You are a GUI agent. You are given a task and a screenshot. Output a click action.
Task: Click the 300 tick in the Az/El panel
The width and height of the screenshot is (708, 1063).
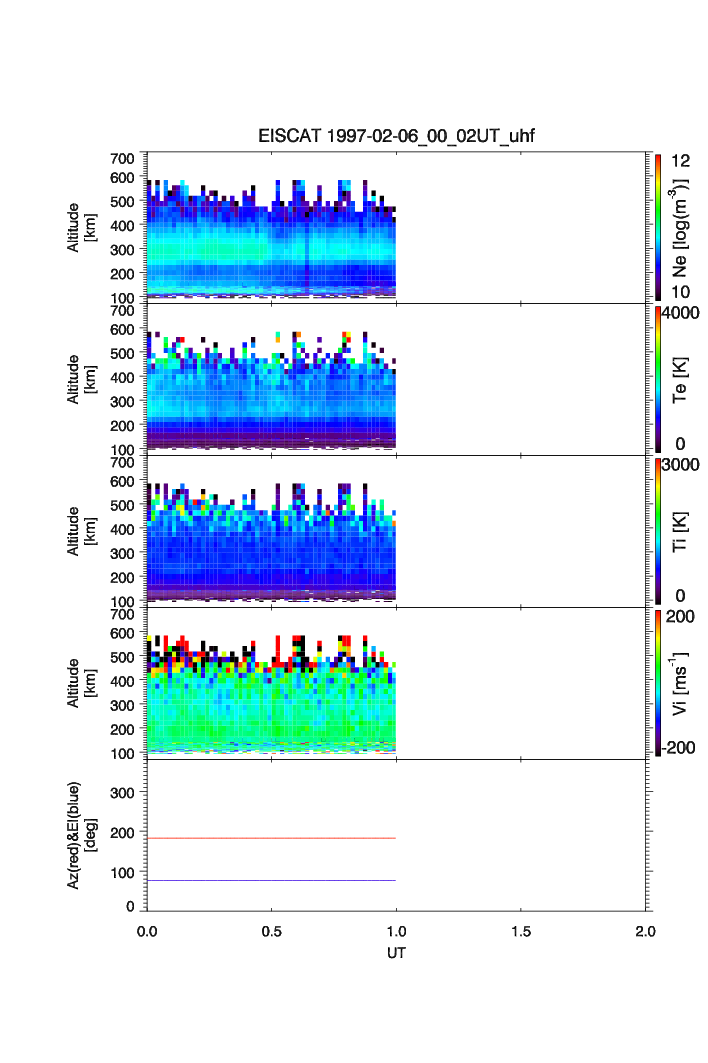[122, 793]
